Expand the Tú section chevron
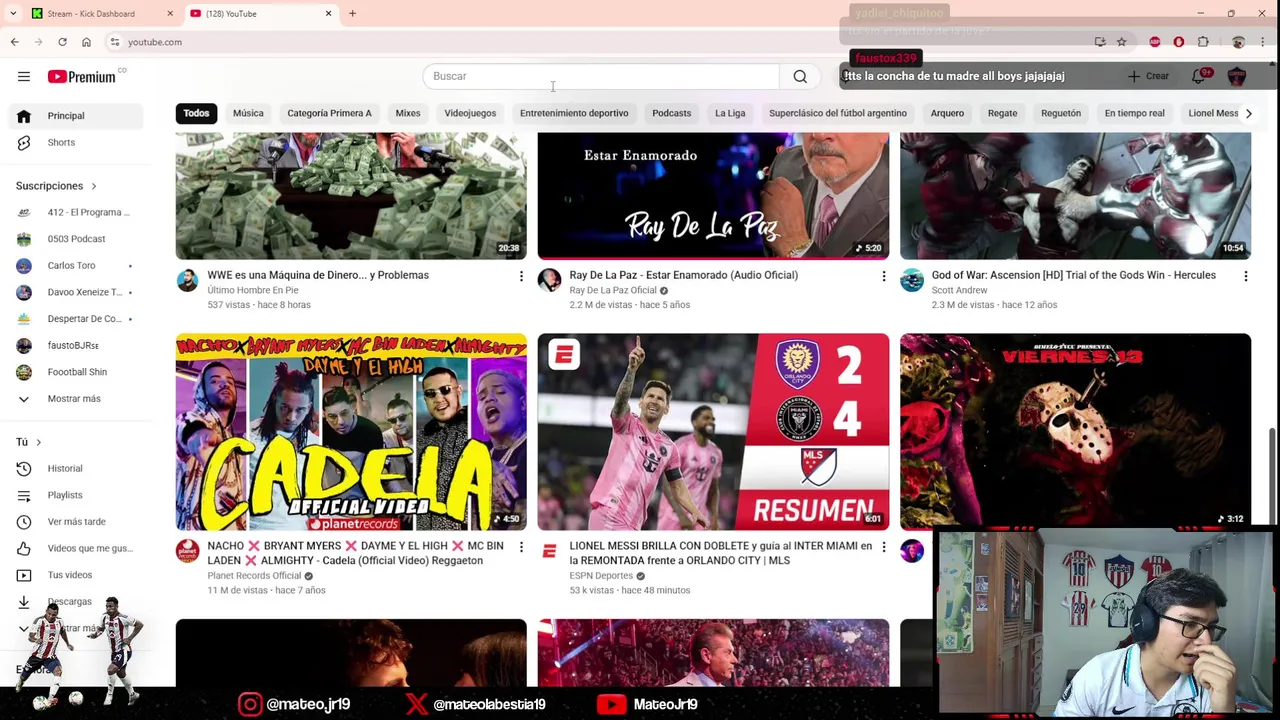This screenshot has width=1280, height=720. (38, 442)
